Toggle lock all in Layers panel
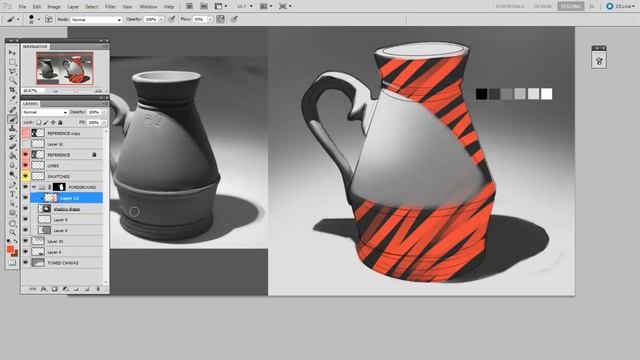The image size is (640, 360). [60, 122]
